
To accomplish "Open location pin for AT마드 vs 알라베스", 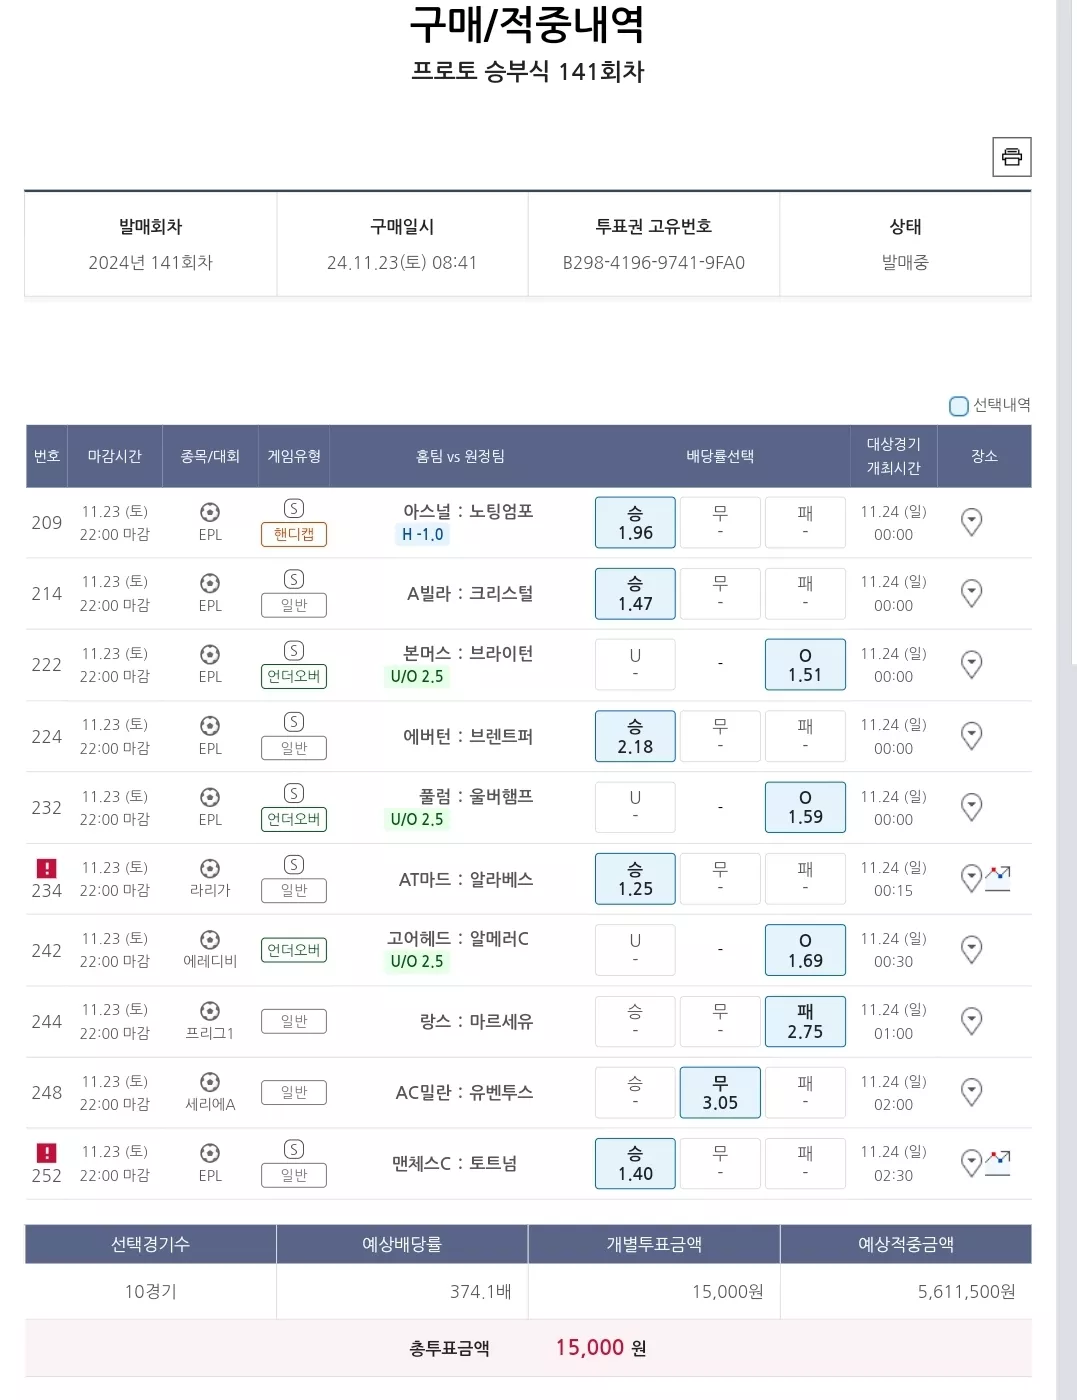I will tap(971, 879).
